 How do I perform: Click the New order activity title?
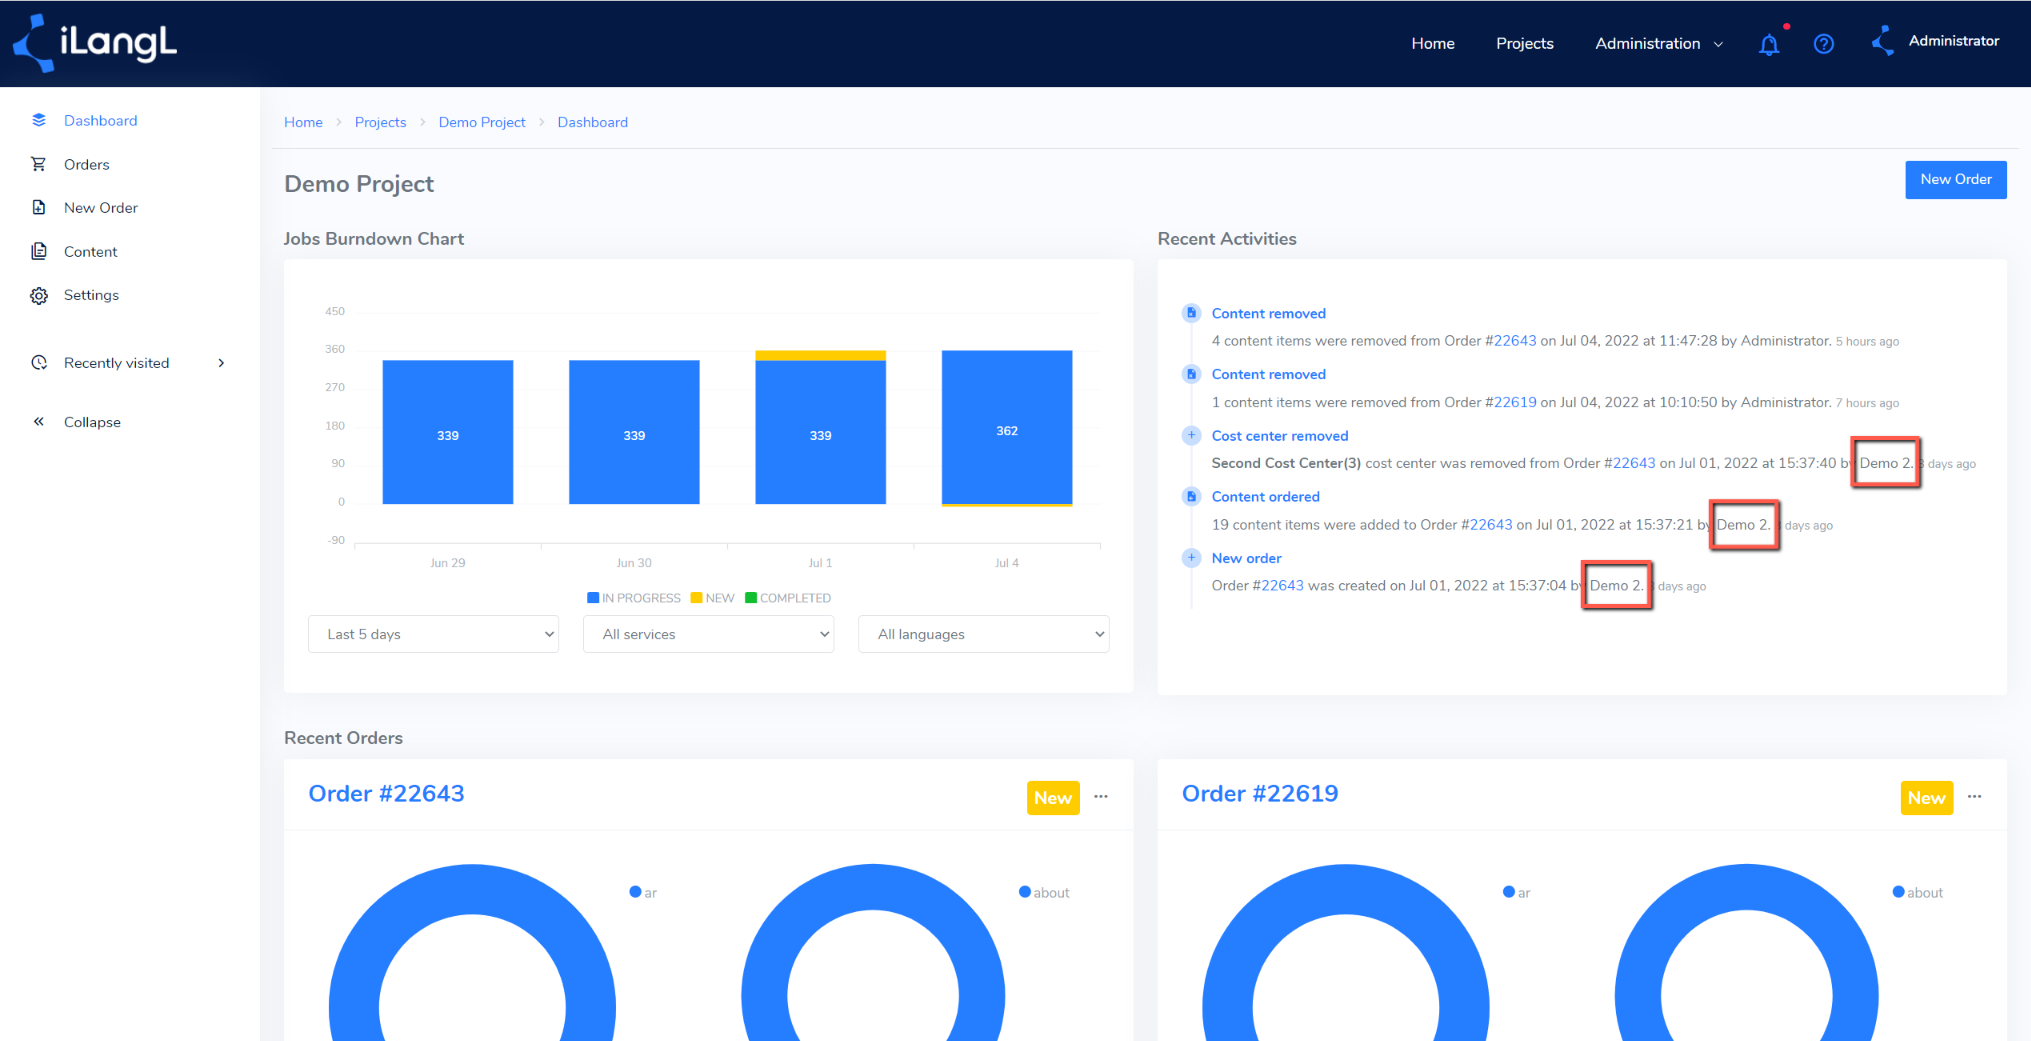pos(1246,558)
